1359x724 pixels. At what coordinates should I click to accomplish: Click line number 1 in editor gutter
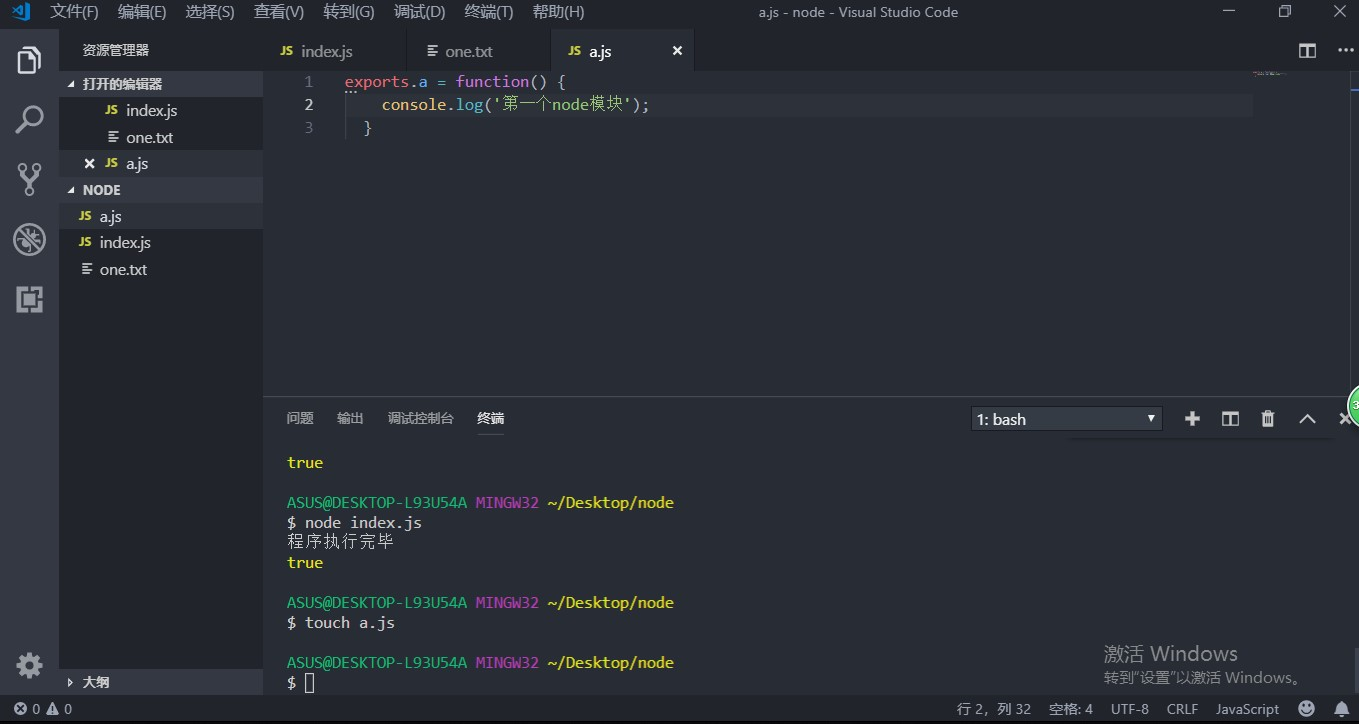click(x=308, y=82)
